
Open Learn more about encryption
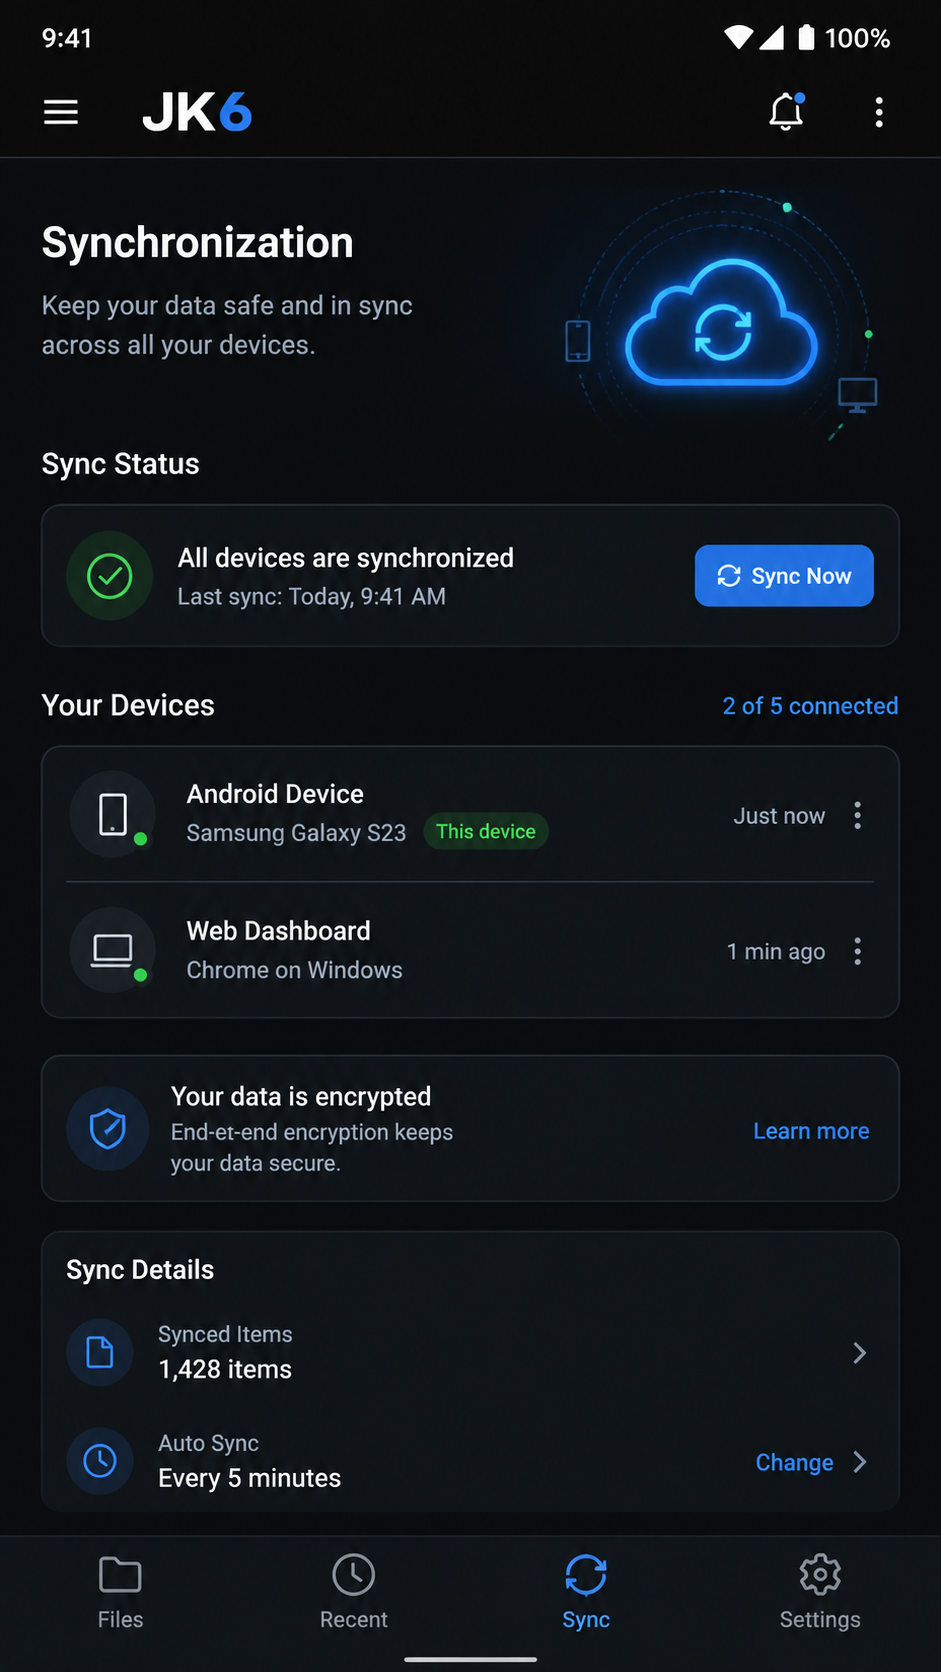pos(811,1131)
